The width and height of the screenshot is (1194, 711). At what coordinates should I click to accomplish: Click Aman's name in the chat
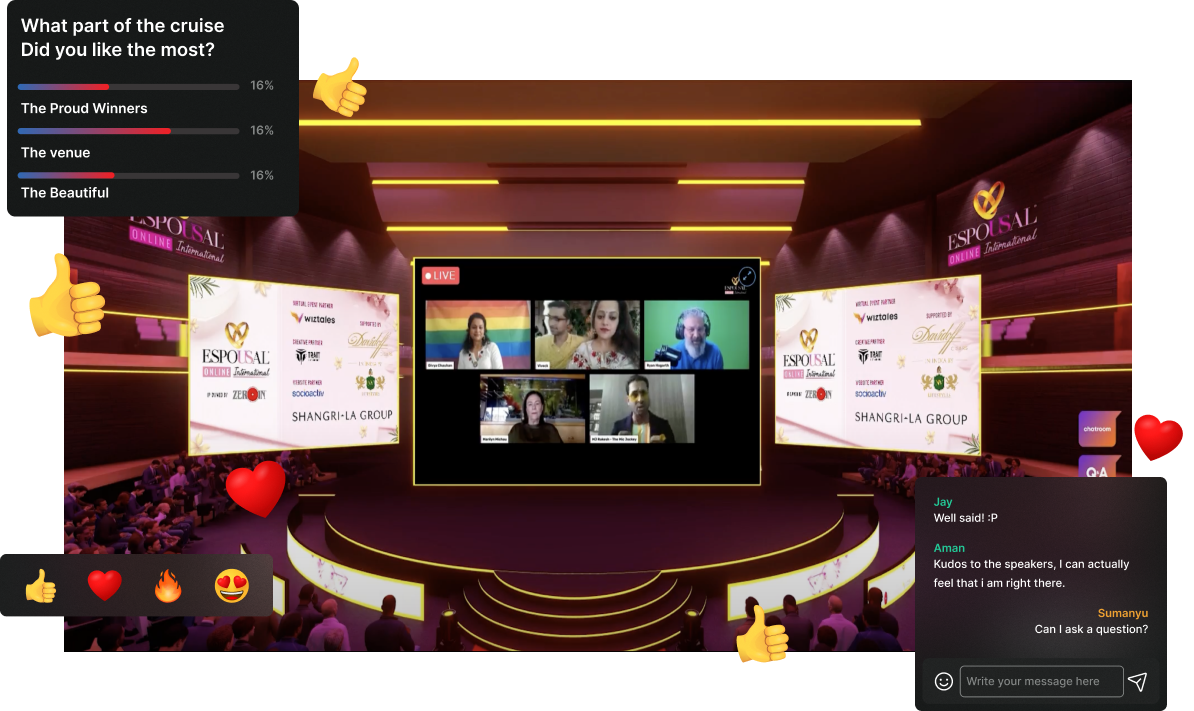[x=949, y=548]
